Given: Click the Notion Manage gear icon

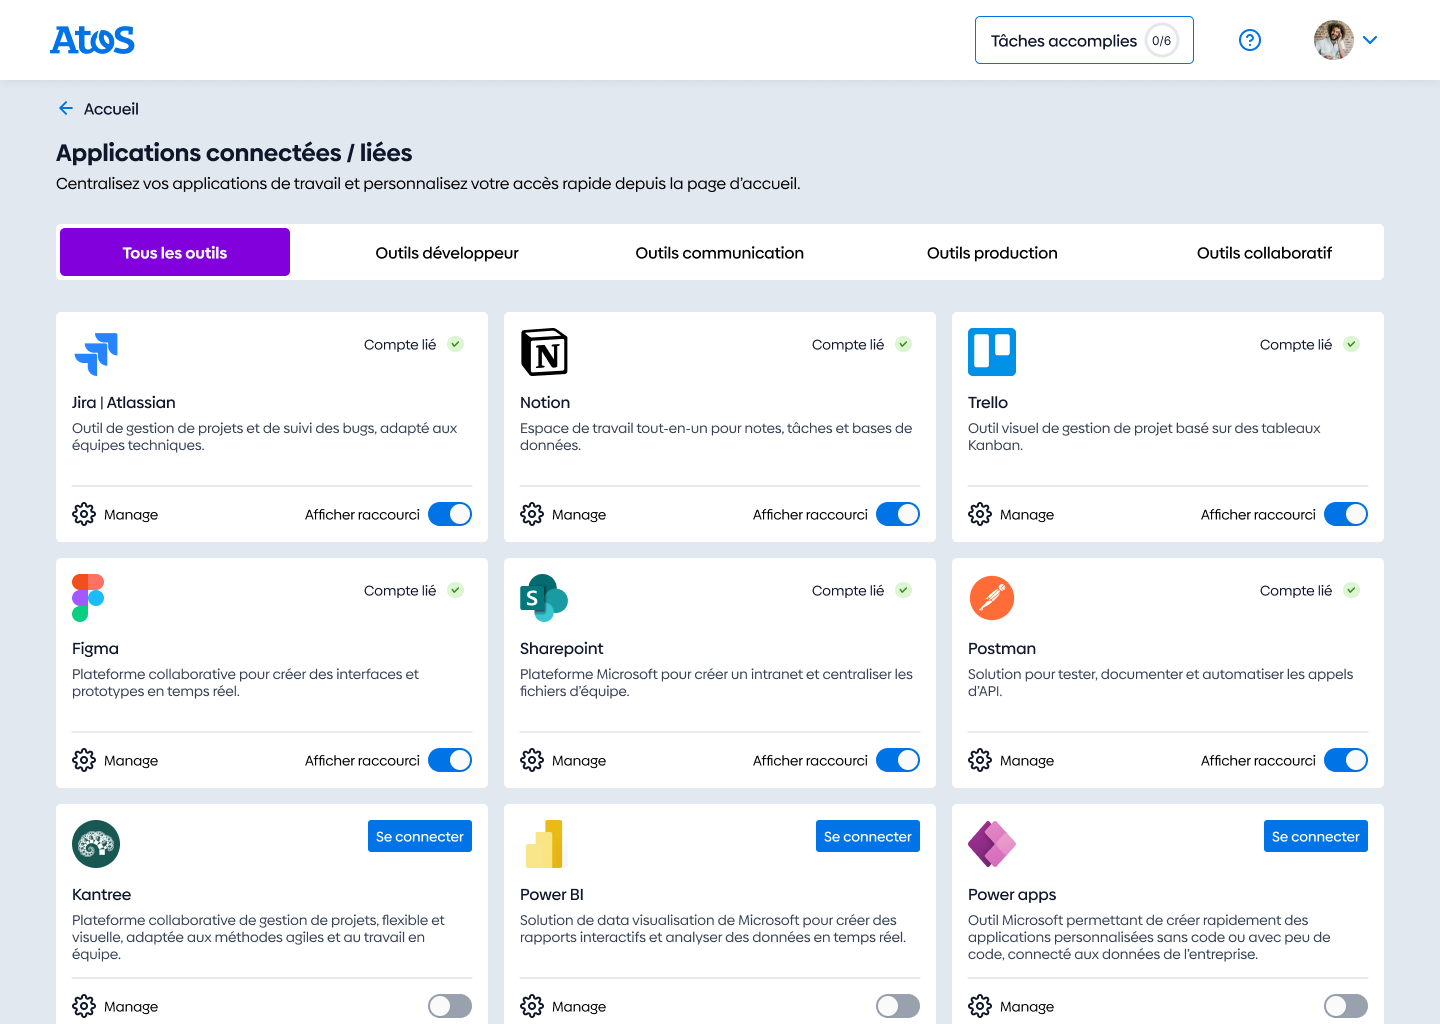Looking at the screenshot, I should (x=532, y=514).
